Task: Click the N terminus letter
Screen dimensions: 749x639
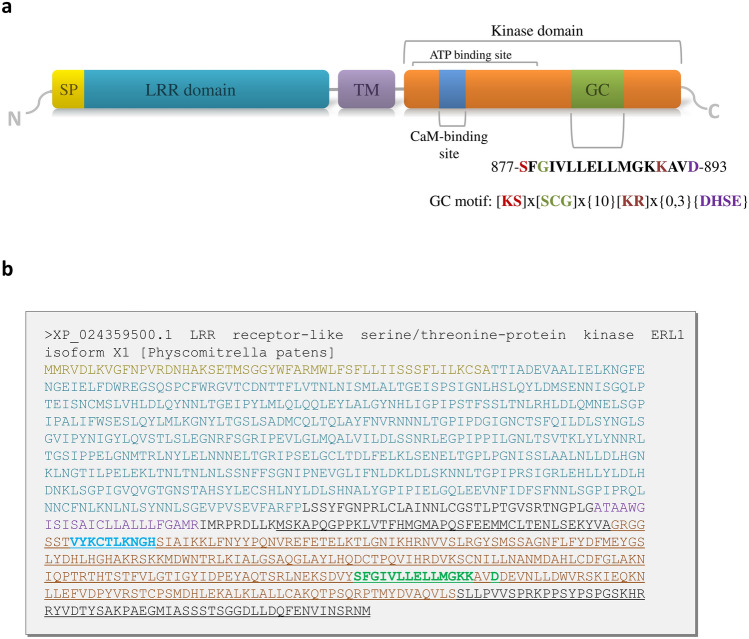Action: point(14,118)
